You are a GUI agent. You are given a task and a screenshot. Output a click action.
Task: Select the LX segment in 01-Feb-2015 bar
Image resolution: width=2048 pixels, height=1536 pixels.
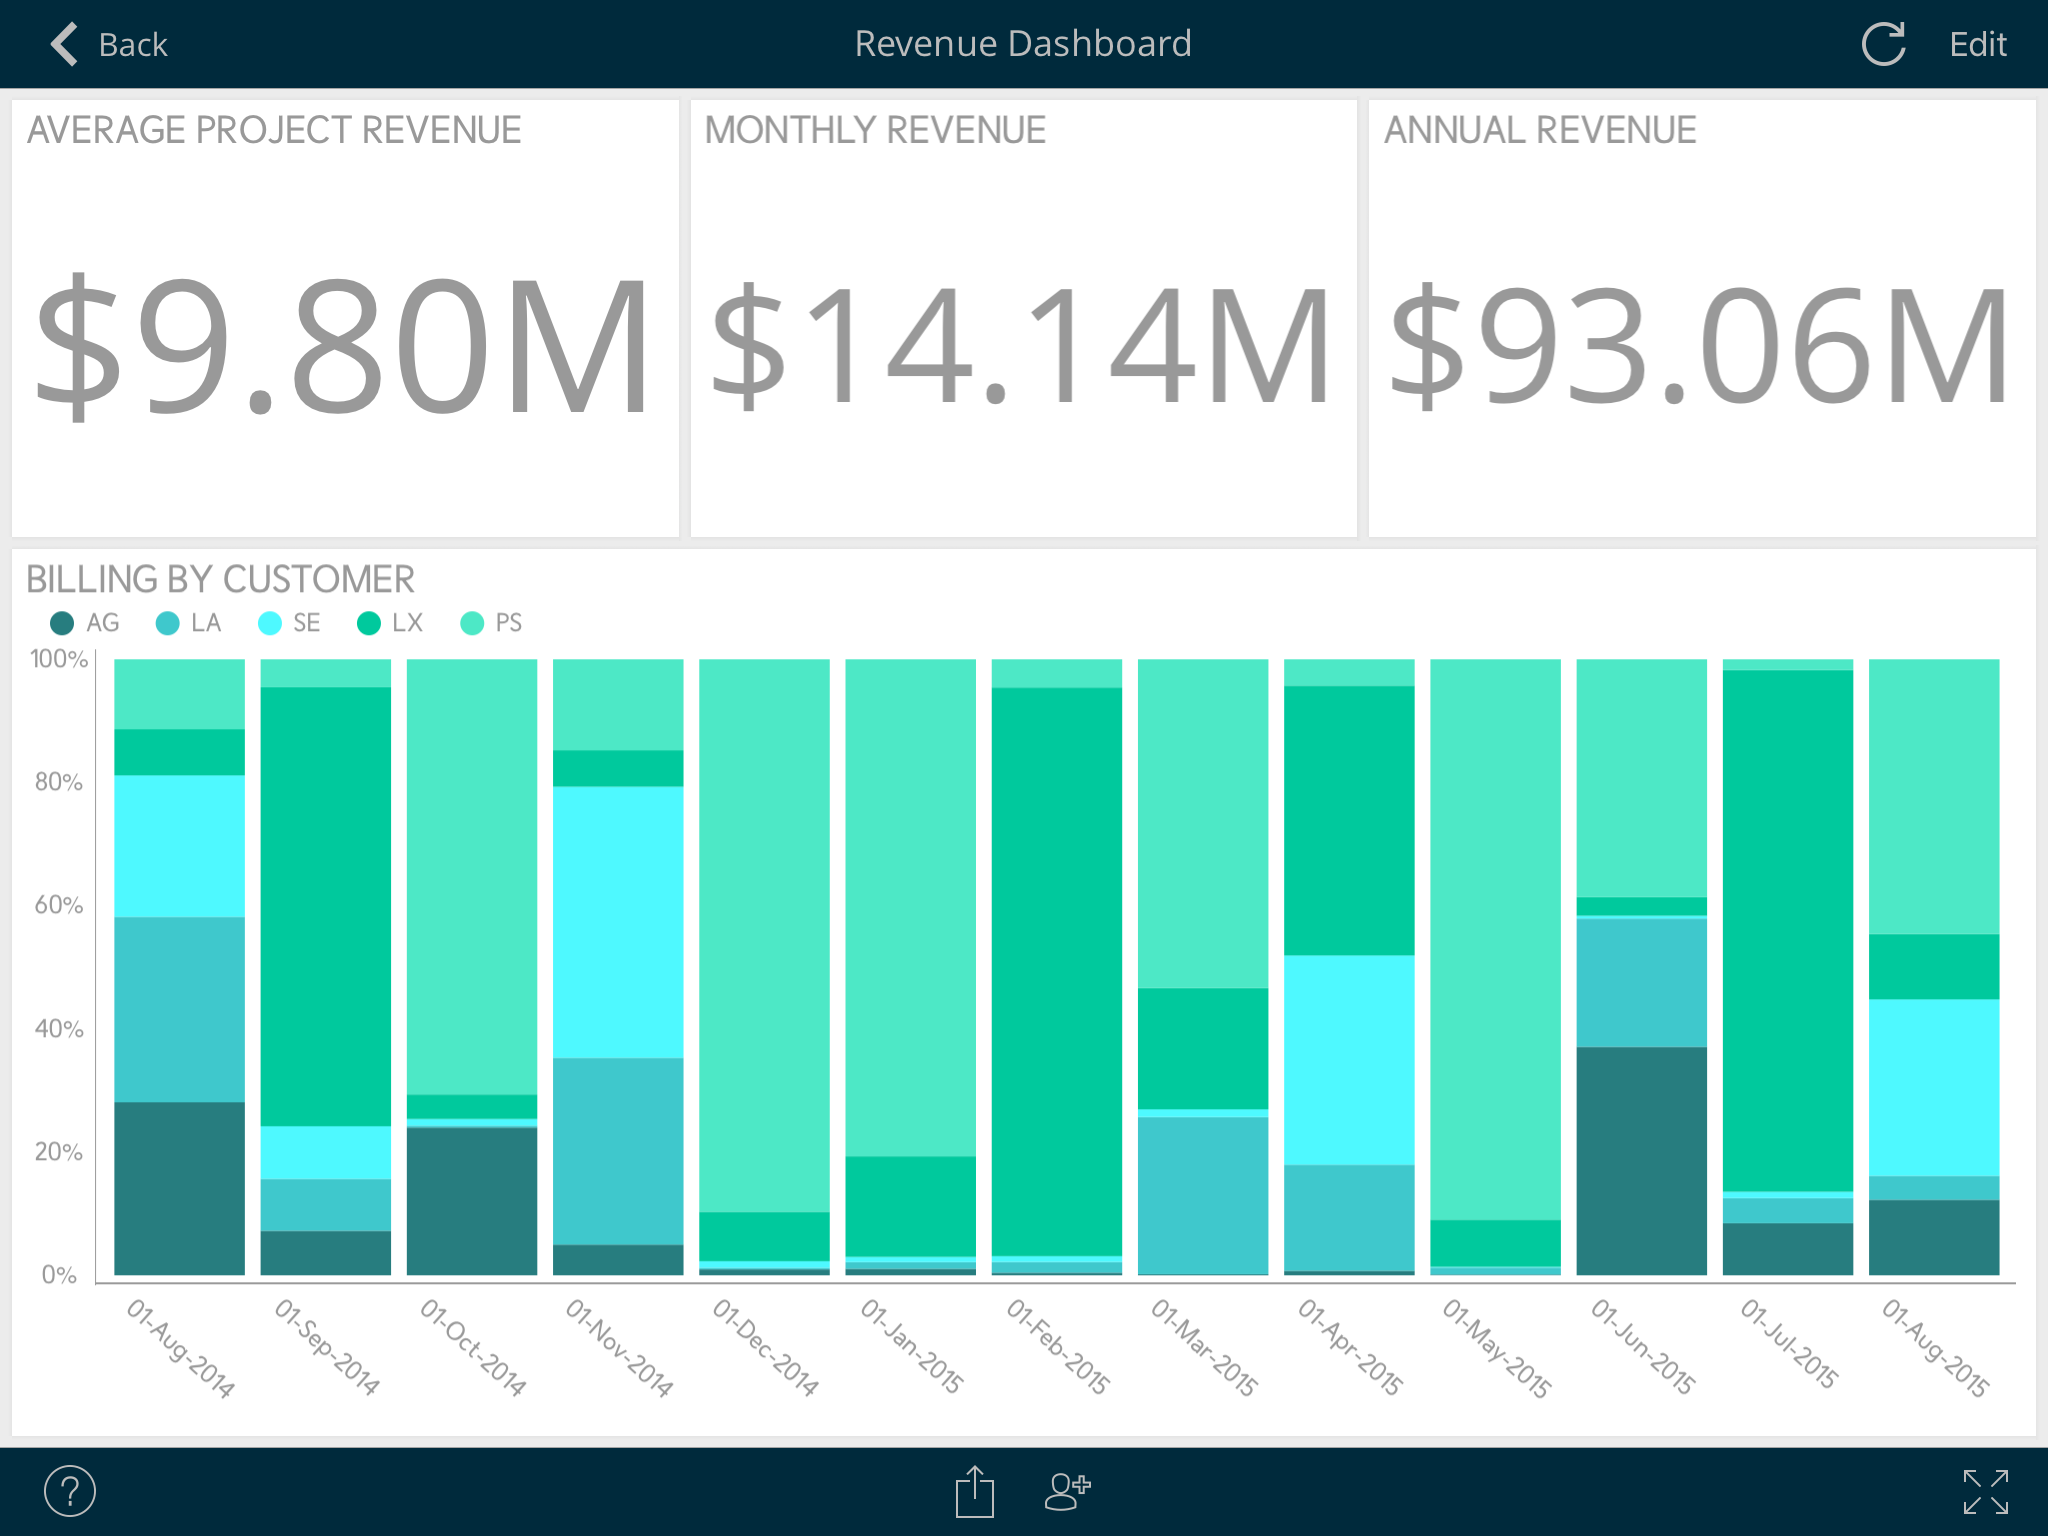pos(1057,971)
